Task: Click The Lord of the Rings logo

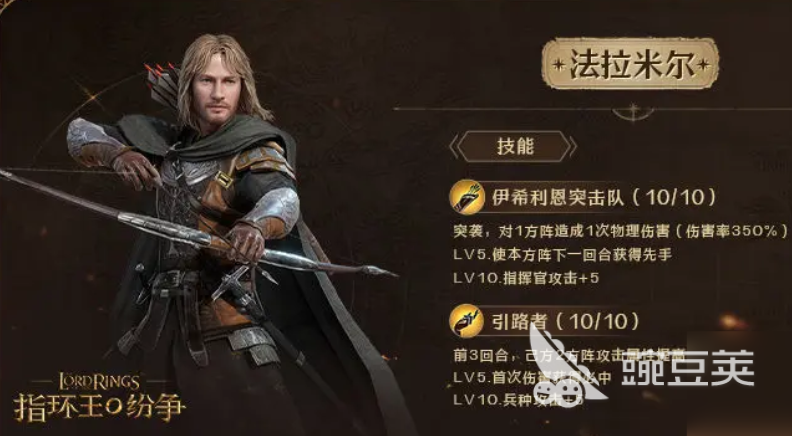Action: [98, 382]
